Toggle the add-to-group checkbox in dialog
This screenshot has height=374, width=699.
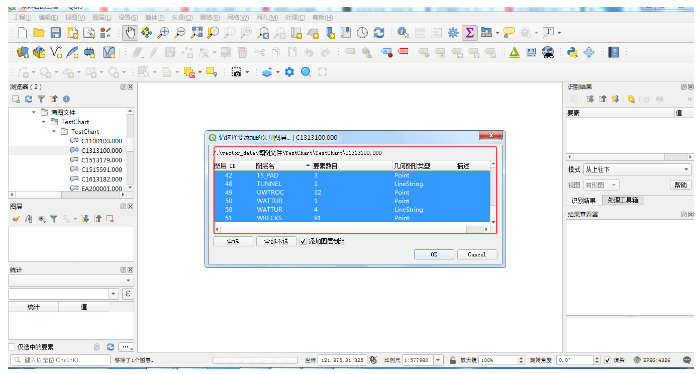point(303,241)
